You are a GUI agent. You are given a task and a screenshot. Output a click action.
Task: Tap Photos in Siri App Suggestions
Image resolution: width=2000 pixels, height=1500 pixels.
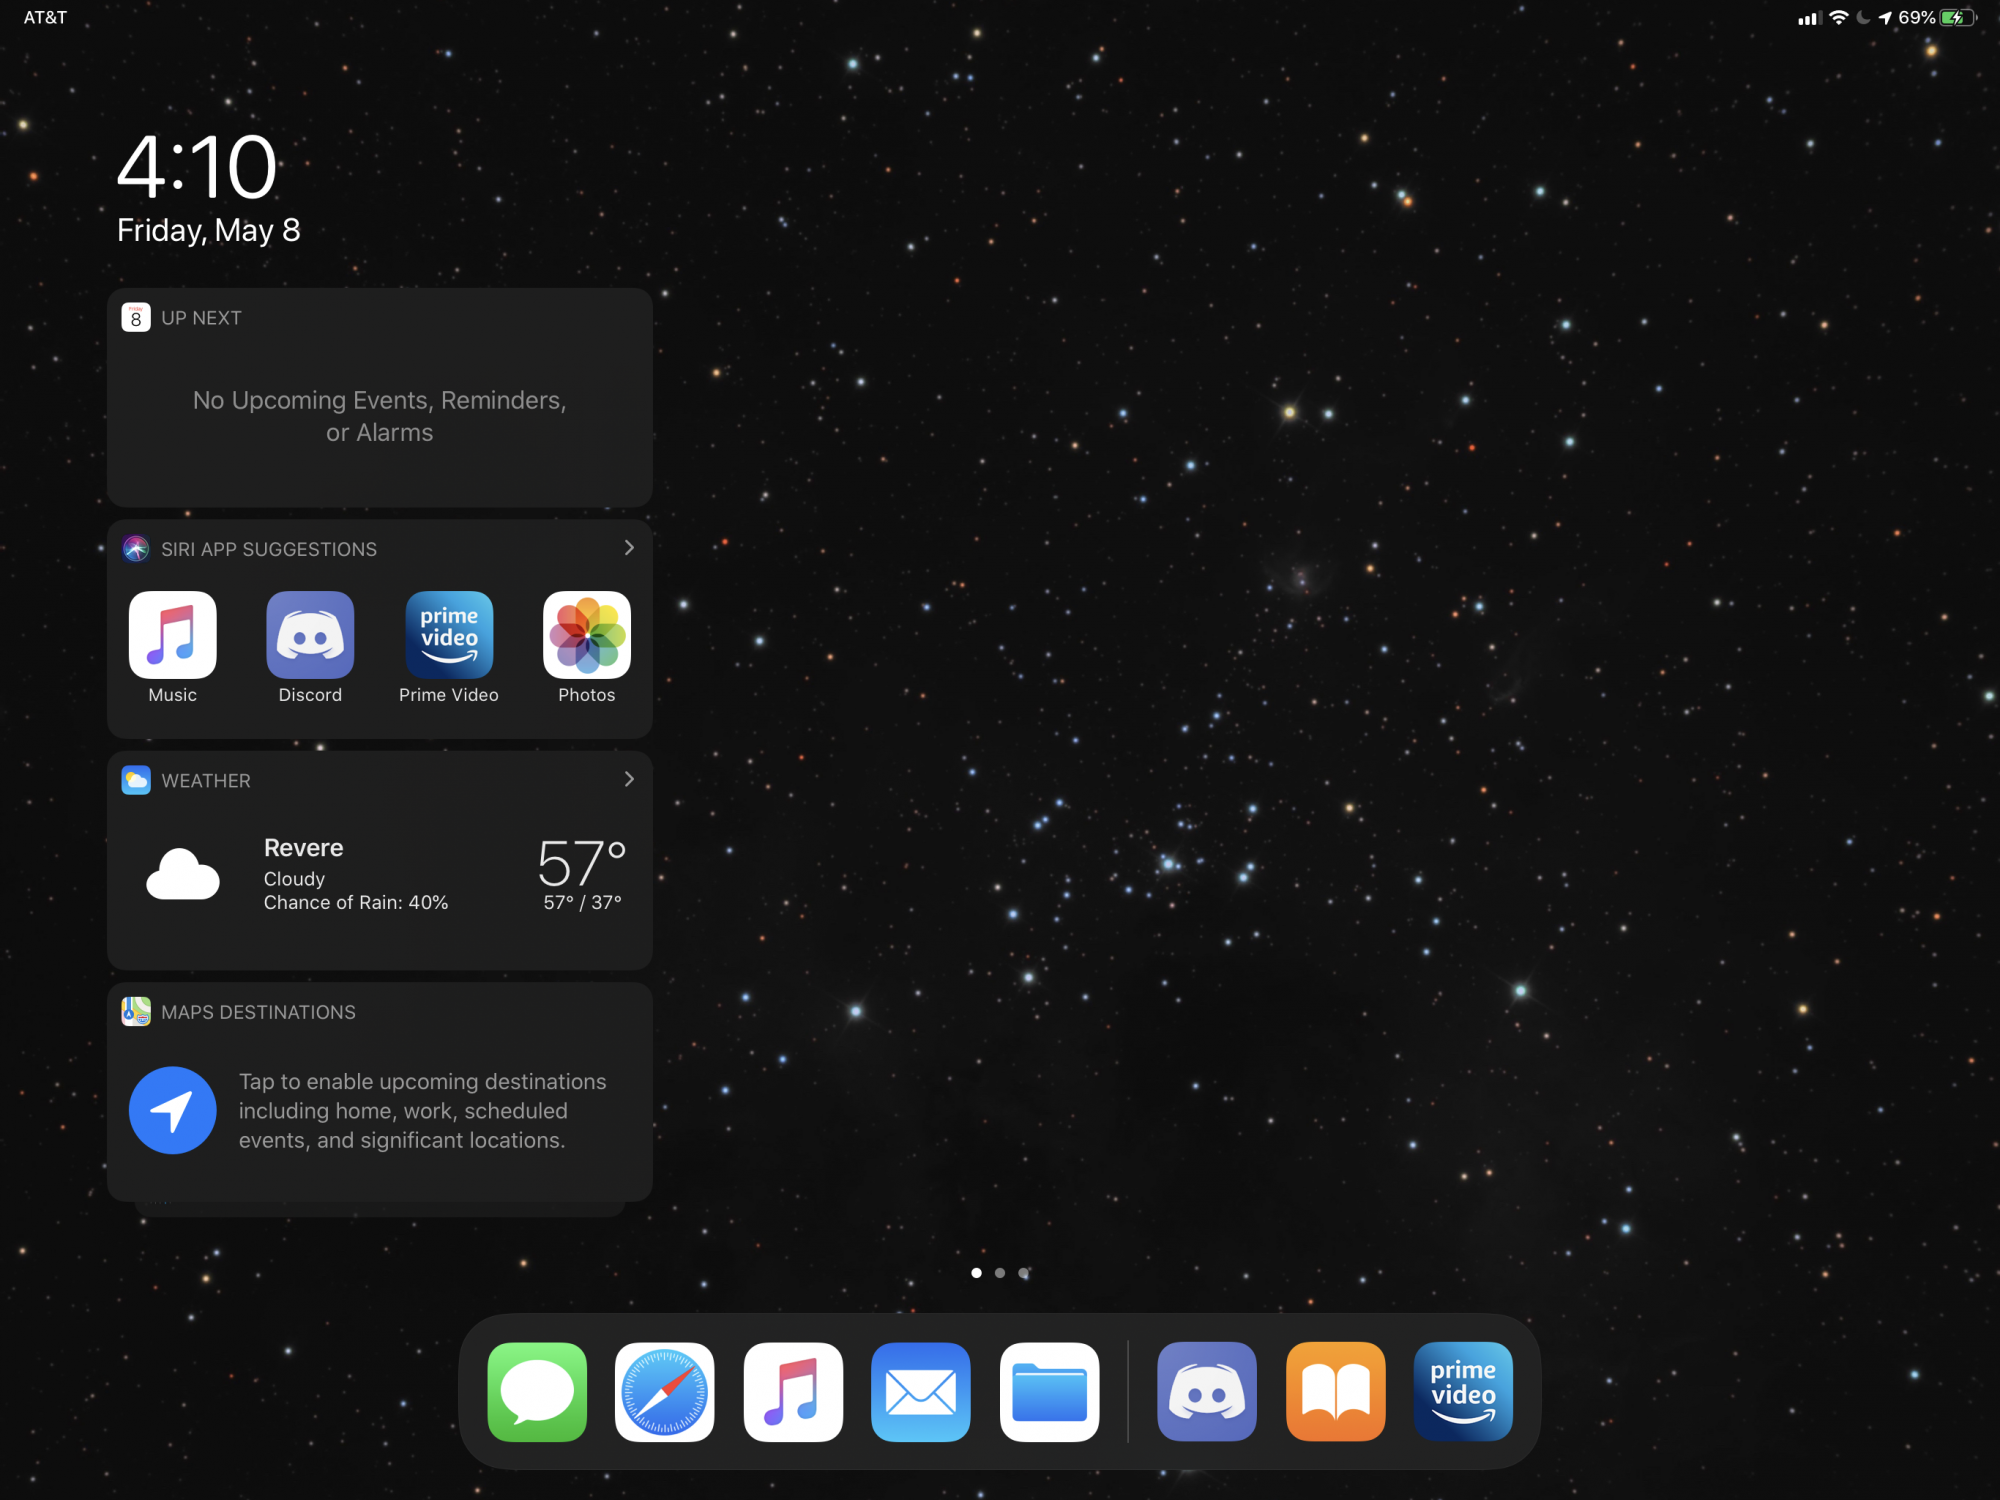(587, 635)
